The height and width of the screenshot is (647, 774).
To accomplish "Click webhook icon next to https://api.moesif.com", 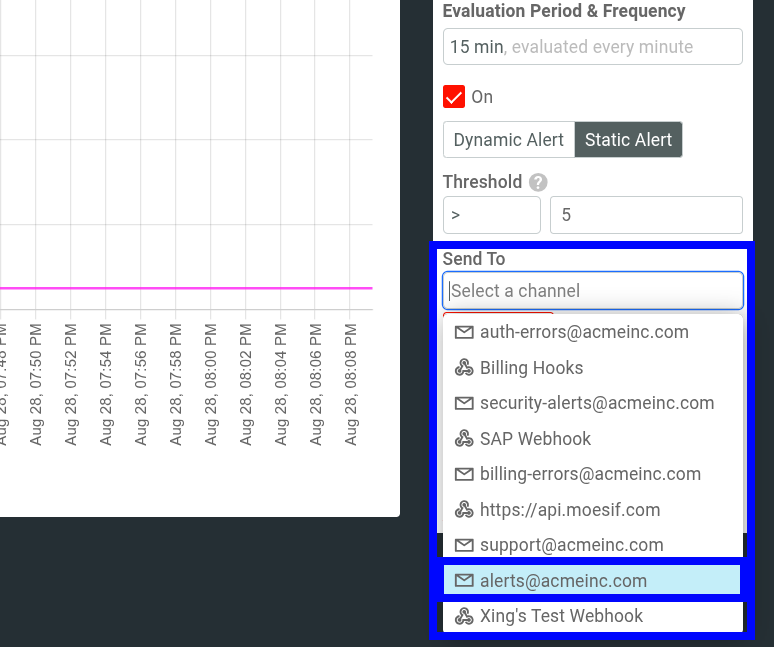I will (464, 510).
